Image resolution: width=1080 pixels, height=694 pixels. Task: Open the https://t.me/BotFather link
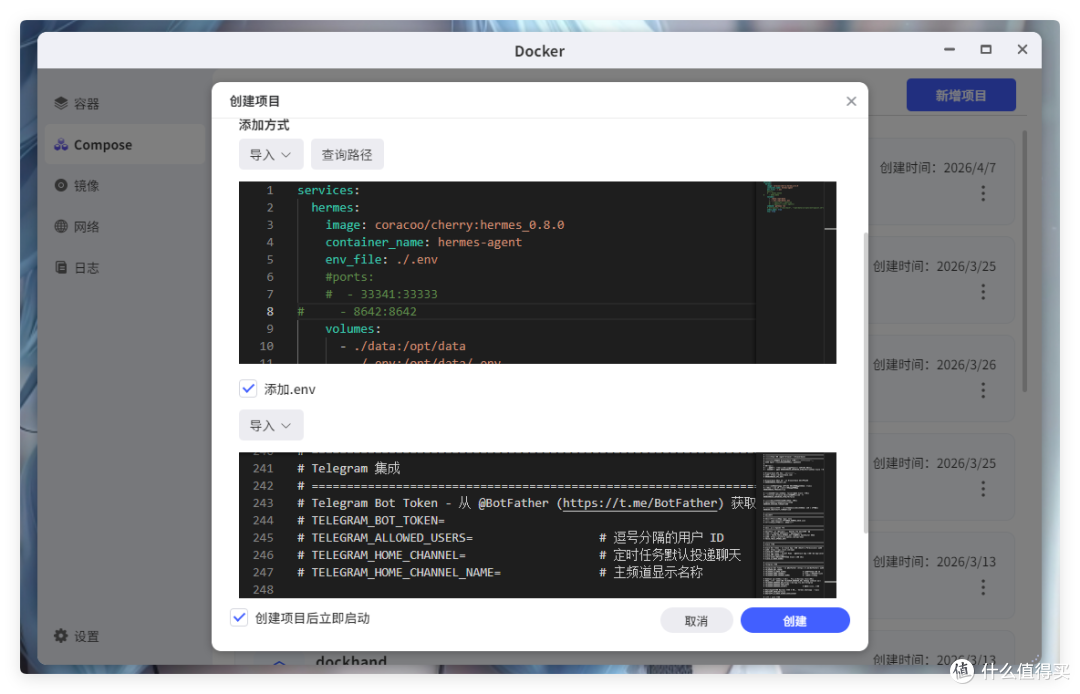coord(641,503)
